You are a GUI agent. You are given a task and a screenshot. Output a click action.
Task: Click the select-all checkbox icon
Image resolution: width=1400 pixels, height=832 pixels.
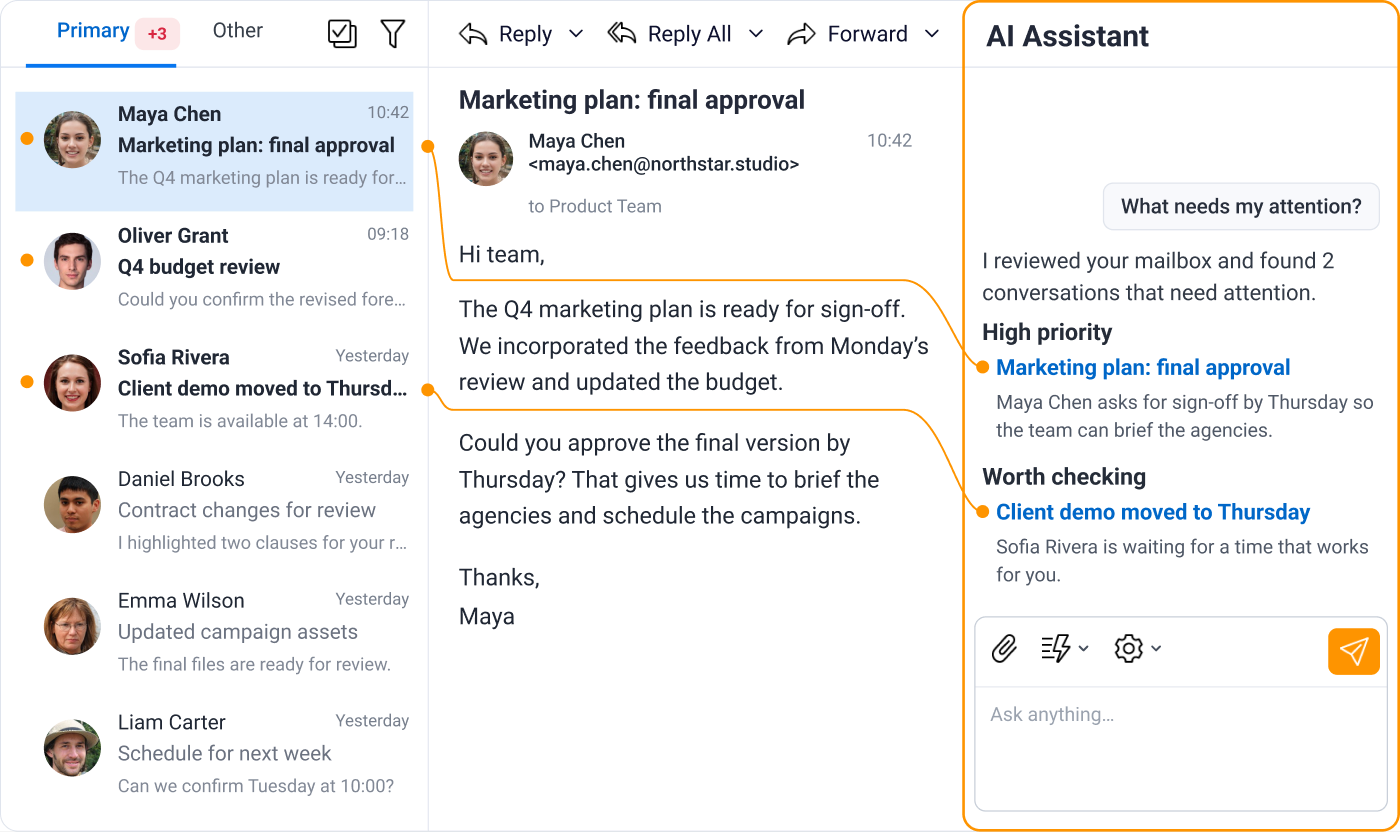(342, 34)
